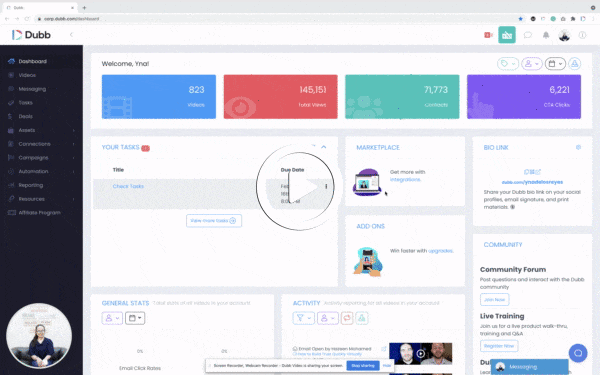This screenshot has height=375, width=600.
Task: Open the teal dashboard icon in header
Action: pyautogui.click(x=507, y=35)
